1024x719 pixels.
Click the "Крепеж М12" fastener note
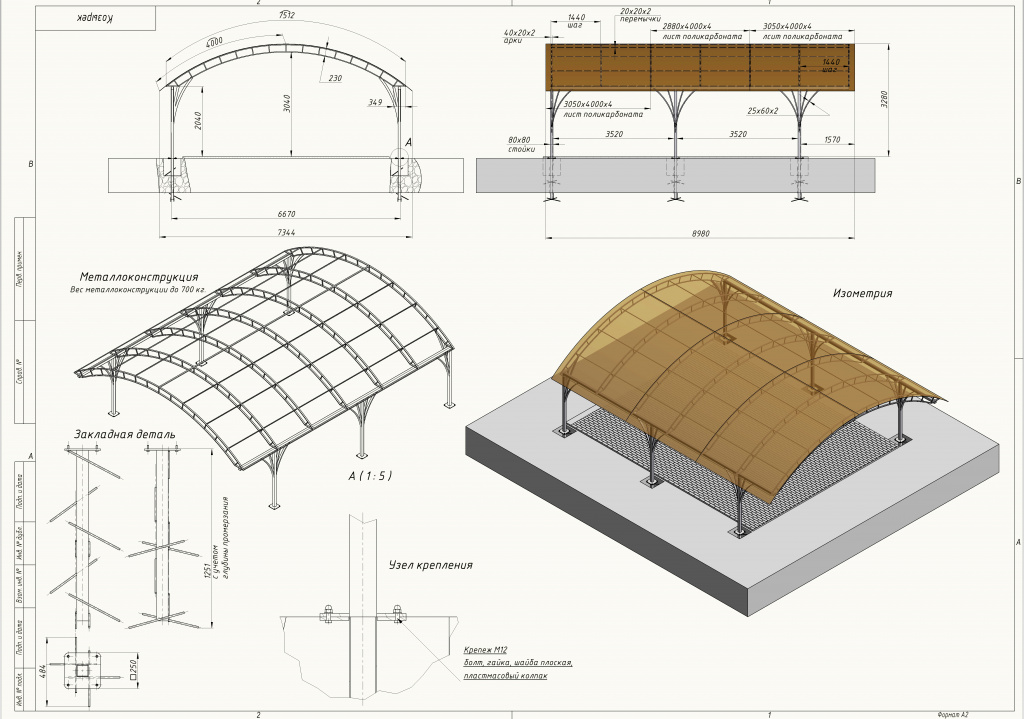(x=486, y=649)
